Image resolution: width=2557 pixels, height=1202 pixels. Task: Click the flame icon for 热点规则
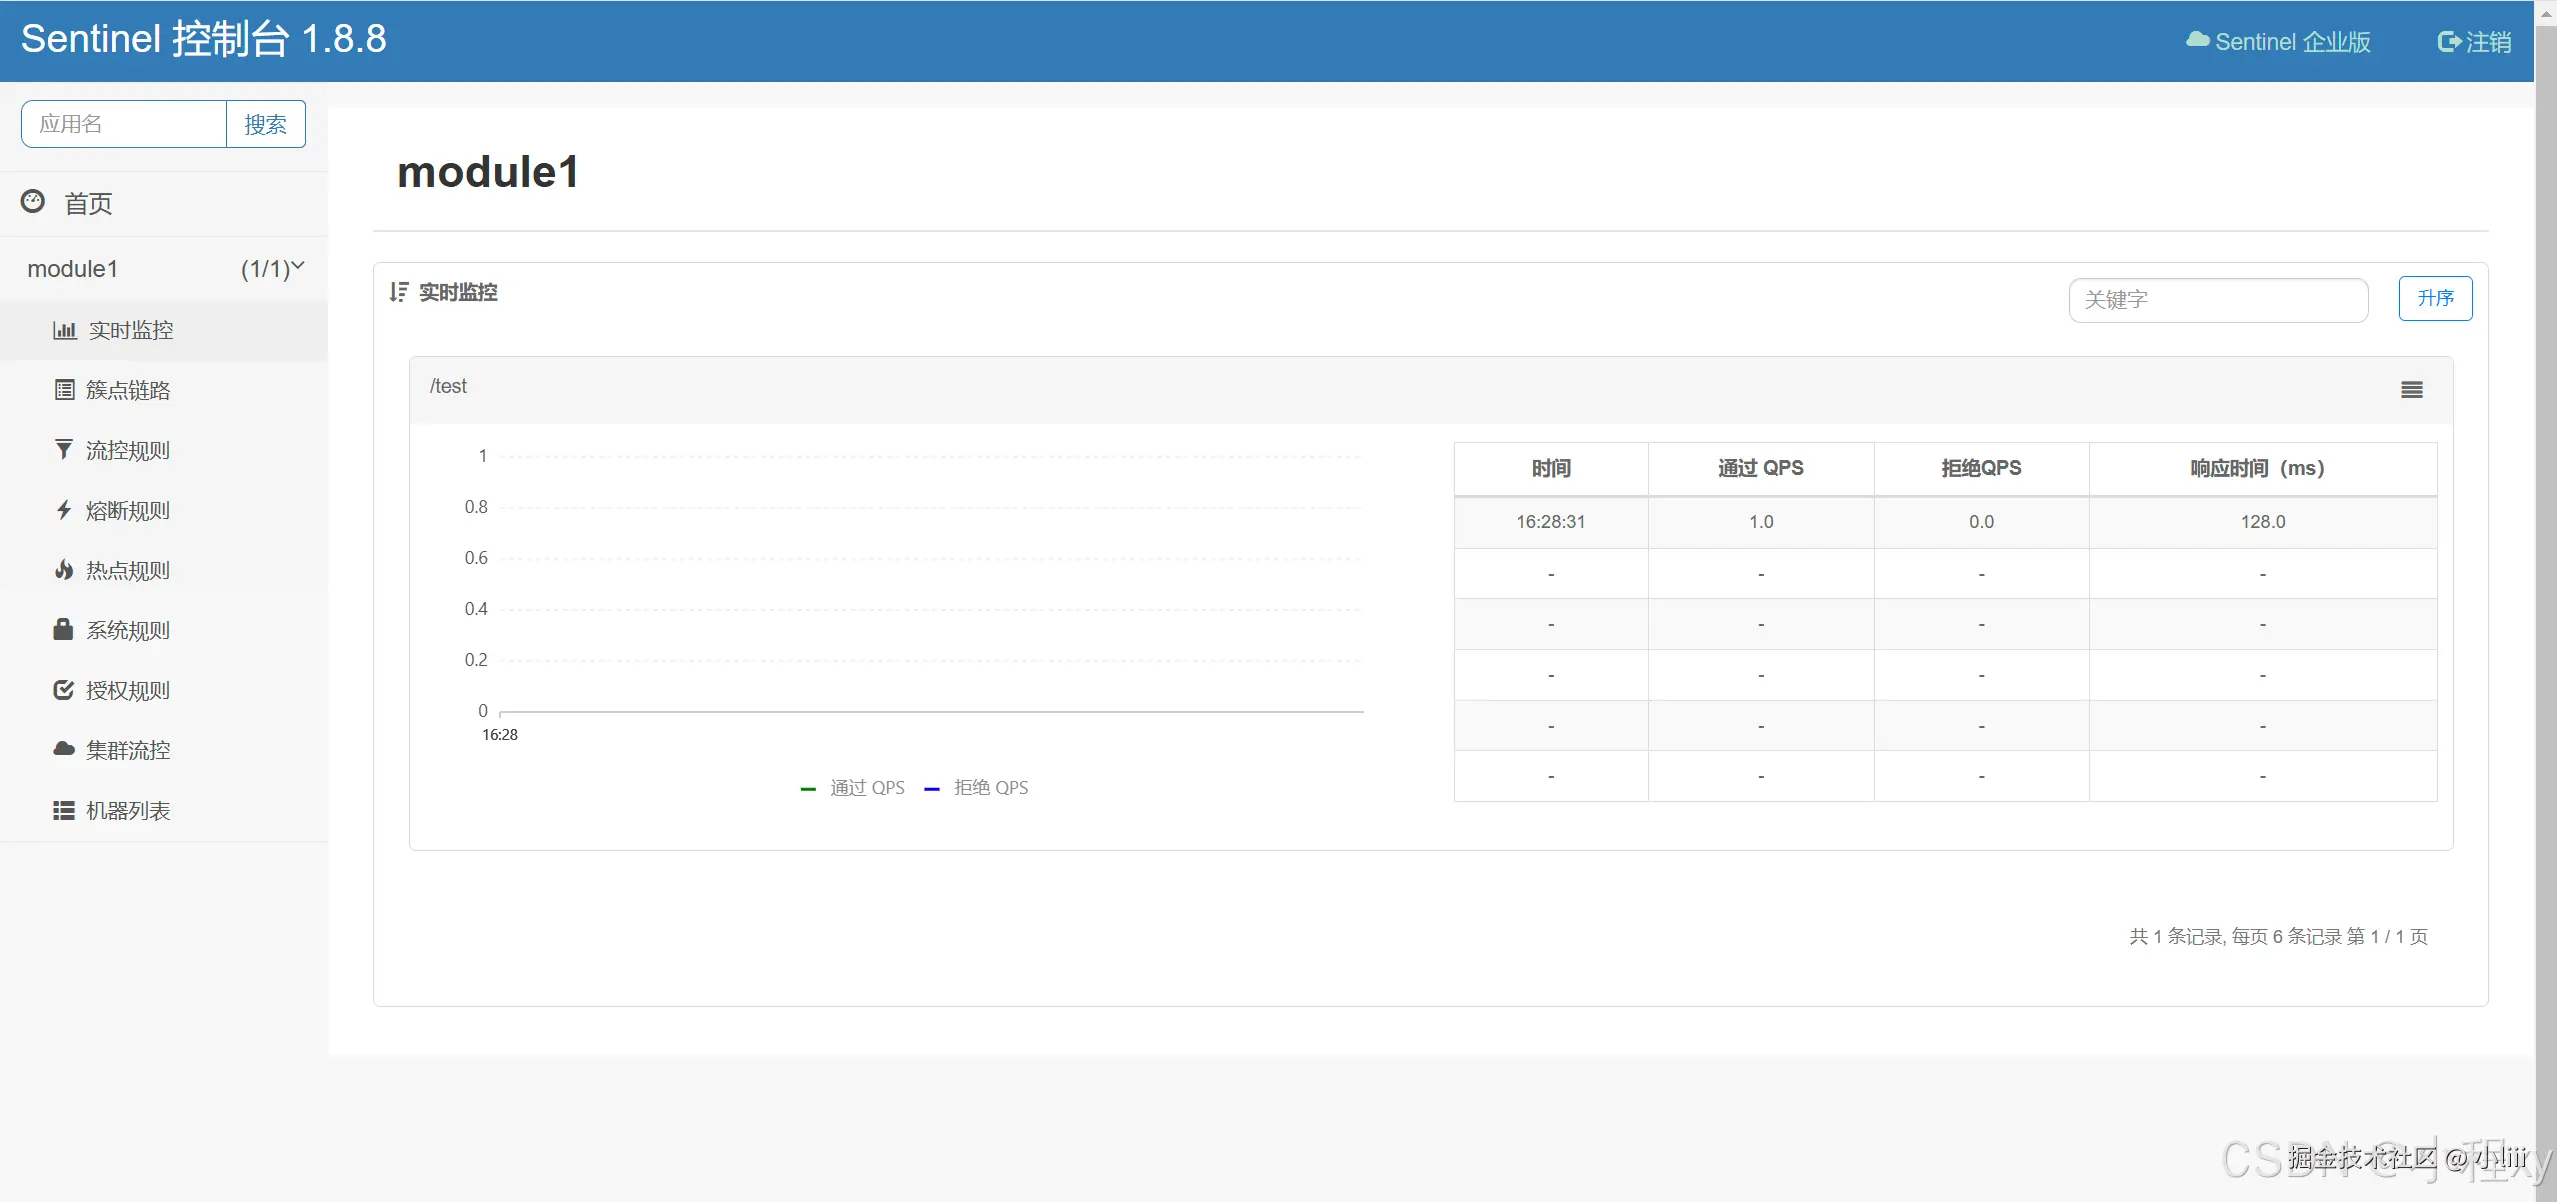pos(64,570)
